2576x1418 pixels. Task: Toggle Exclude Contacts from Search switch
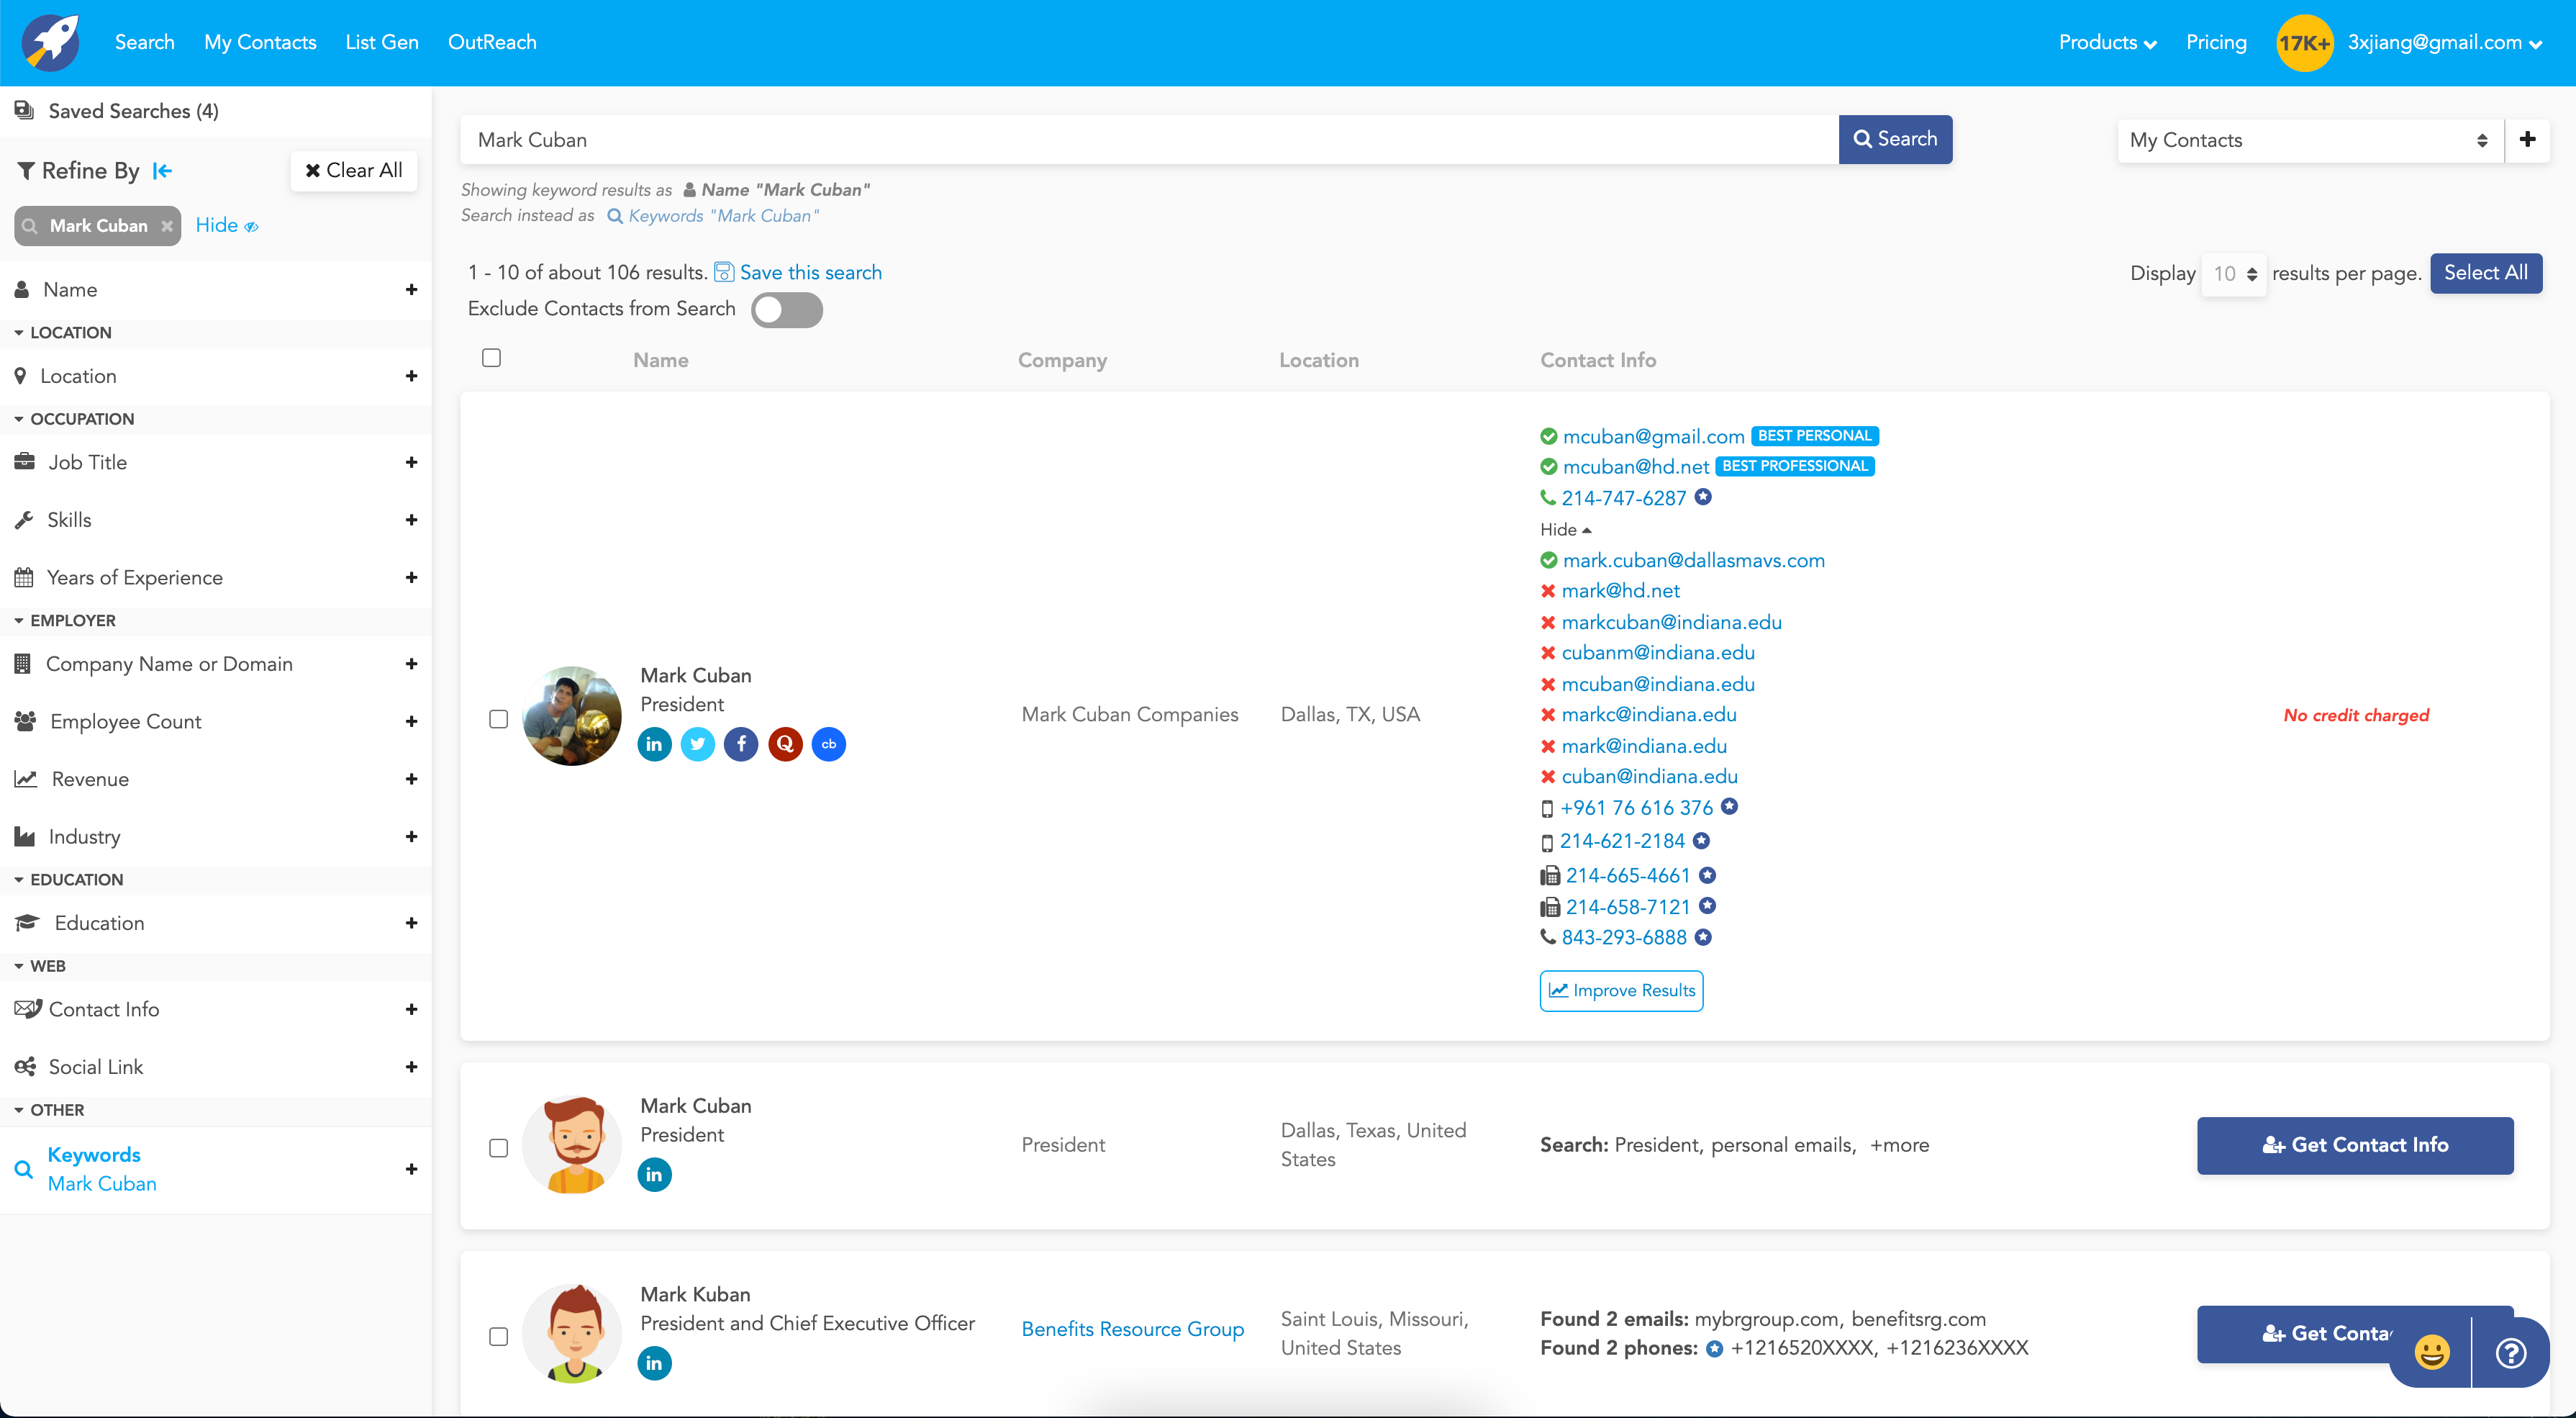(787, 310)
